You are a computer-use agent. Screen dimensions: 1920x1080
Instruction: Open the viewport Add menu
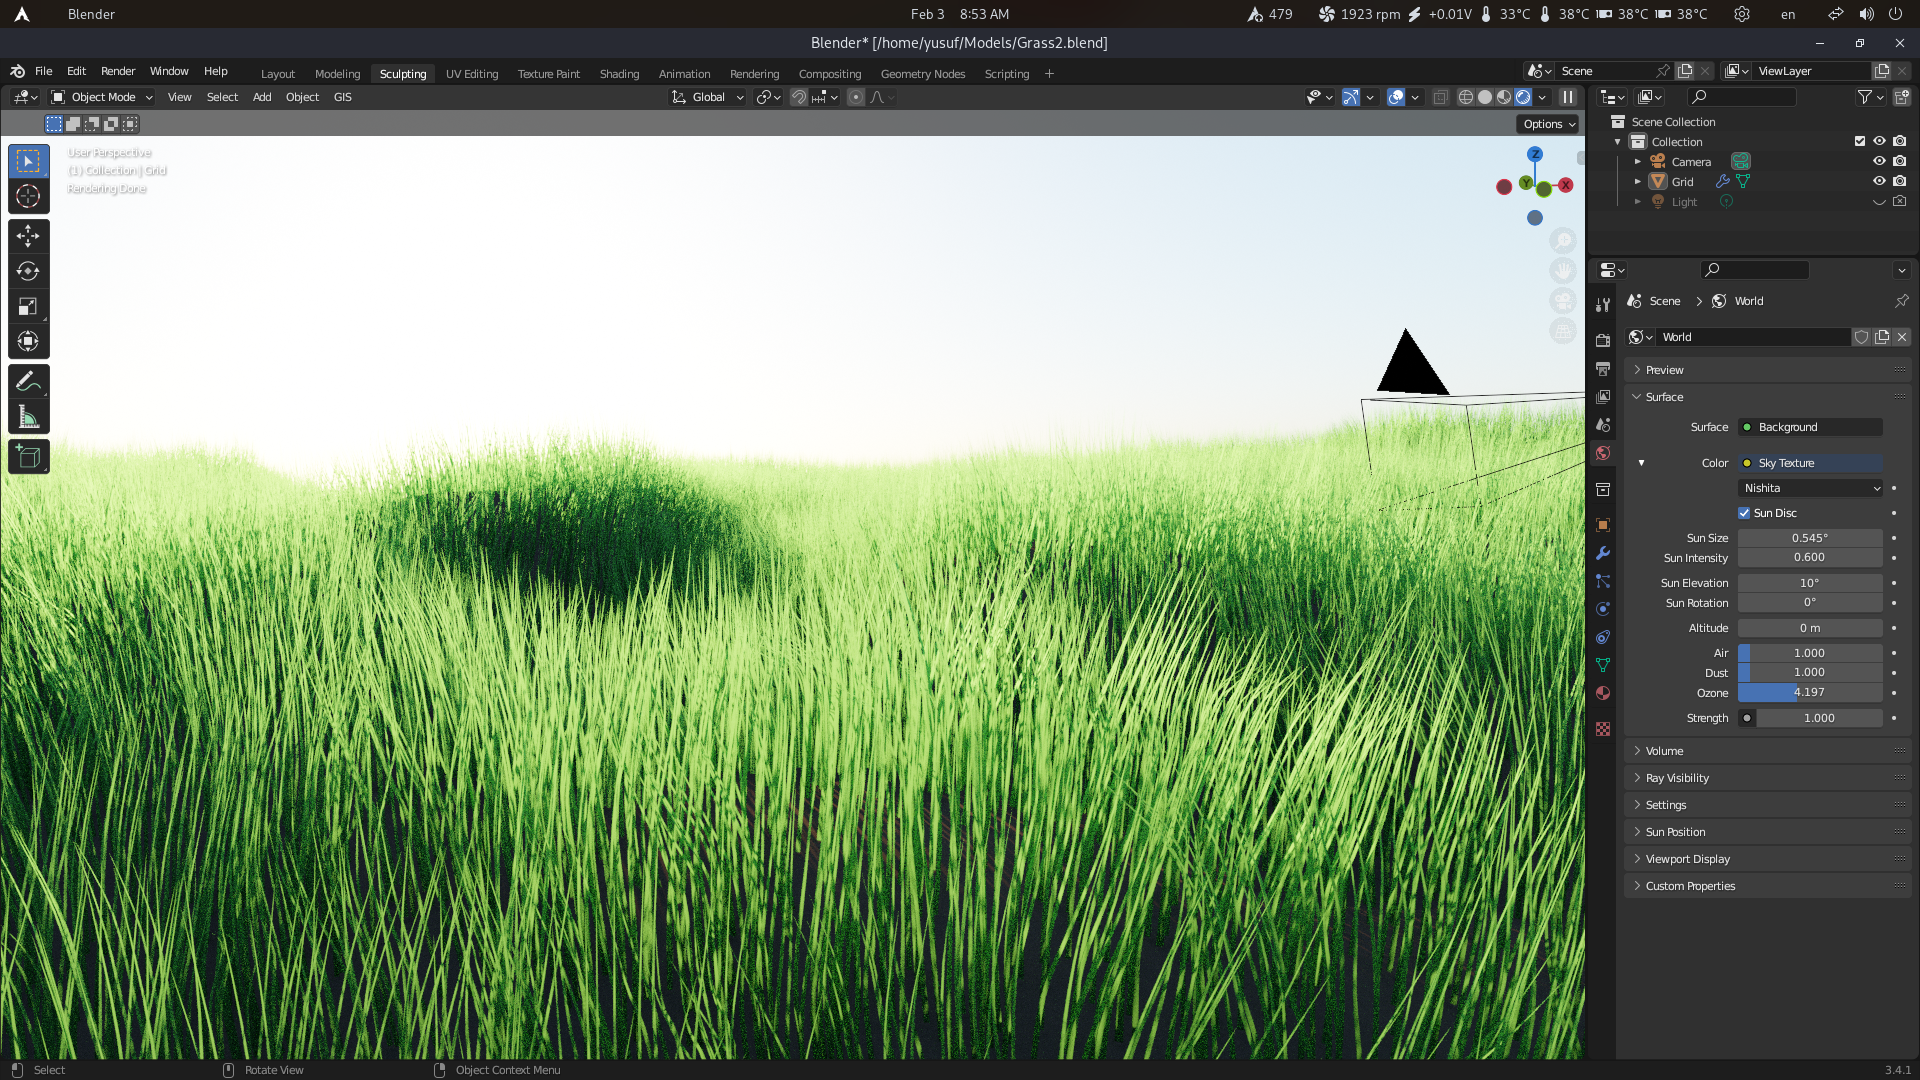262,97
